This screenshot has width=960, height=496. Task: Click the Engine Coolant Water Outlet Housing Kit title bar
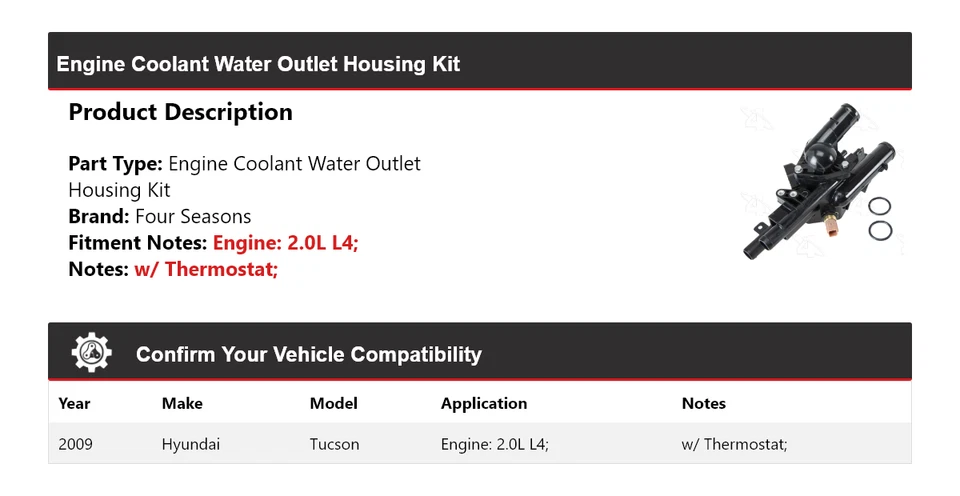pos(258,64)
